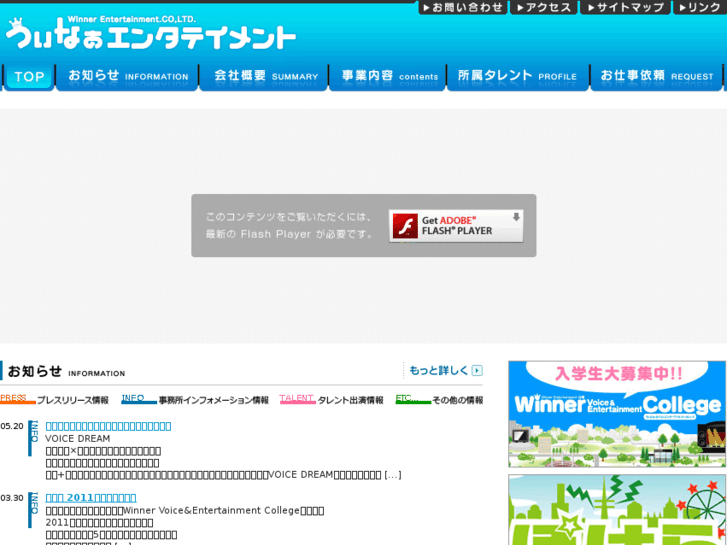Click the download arrow on Flash button
Screen dimensions: 727x545
(516, 217)
